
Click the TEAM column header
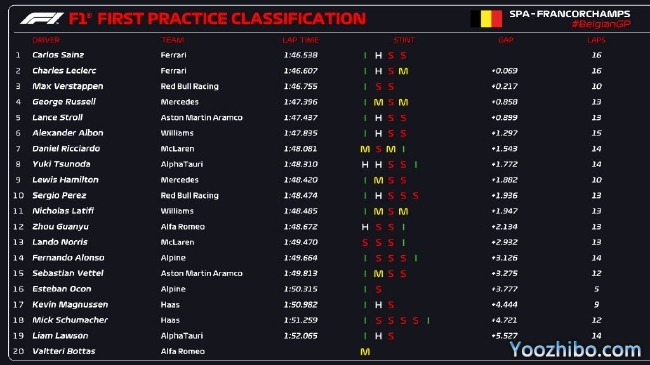tap(173, 40)
